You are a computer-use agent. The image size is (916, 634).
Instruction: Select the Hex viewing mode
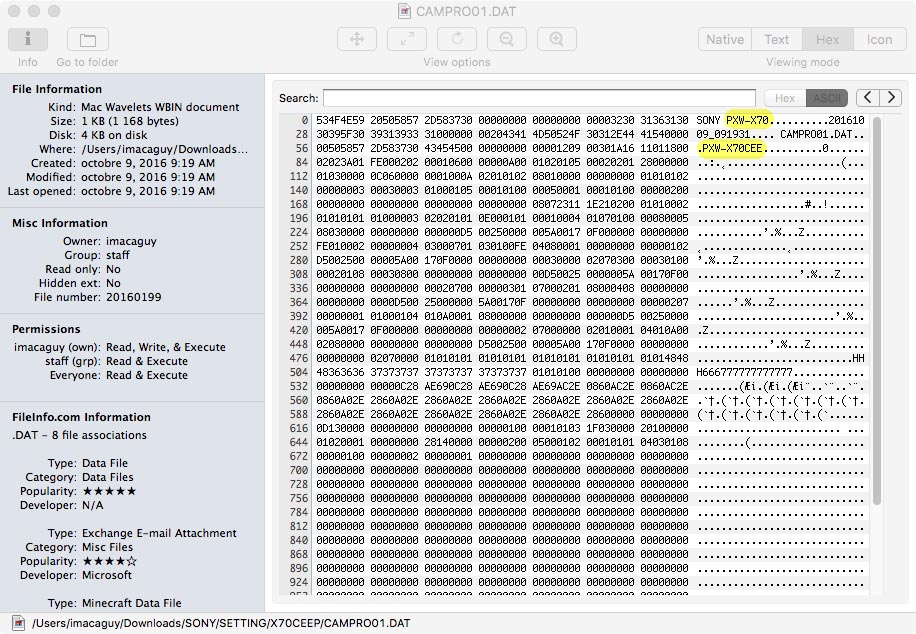[x=828, y=40]
